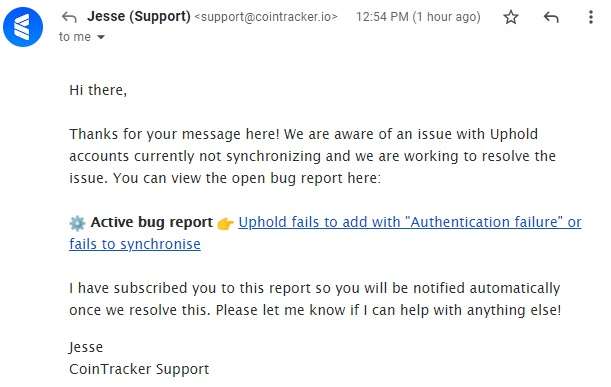611x387 pixels.
Task: Click the 'Jesse' signature name
Action: tap(86, 347)
